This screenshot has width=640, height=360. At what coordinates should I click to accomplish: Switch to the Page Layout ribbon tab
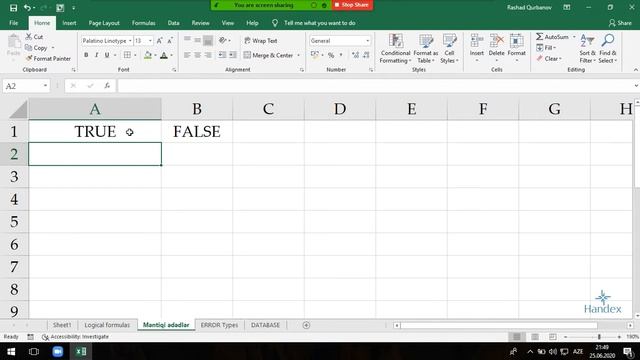point(104,23)
